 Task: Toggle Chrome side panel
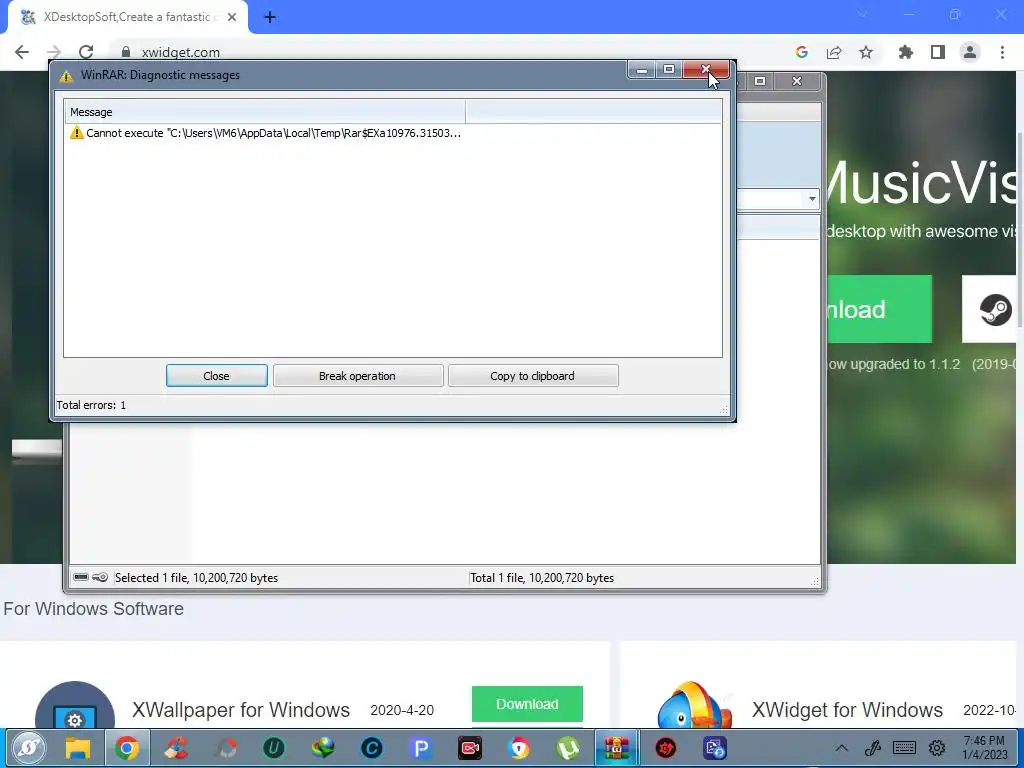(x=938, y=52)
